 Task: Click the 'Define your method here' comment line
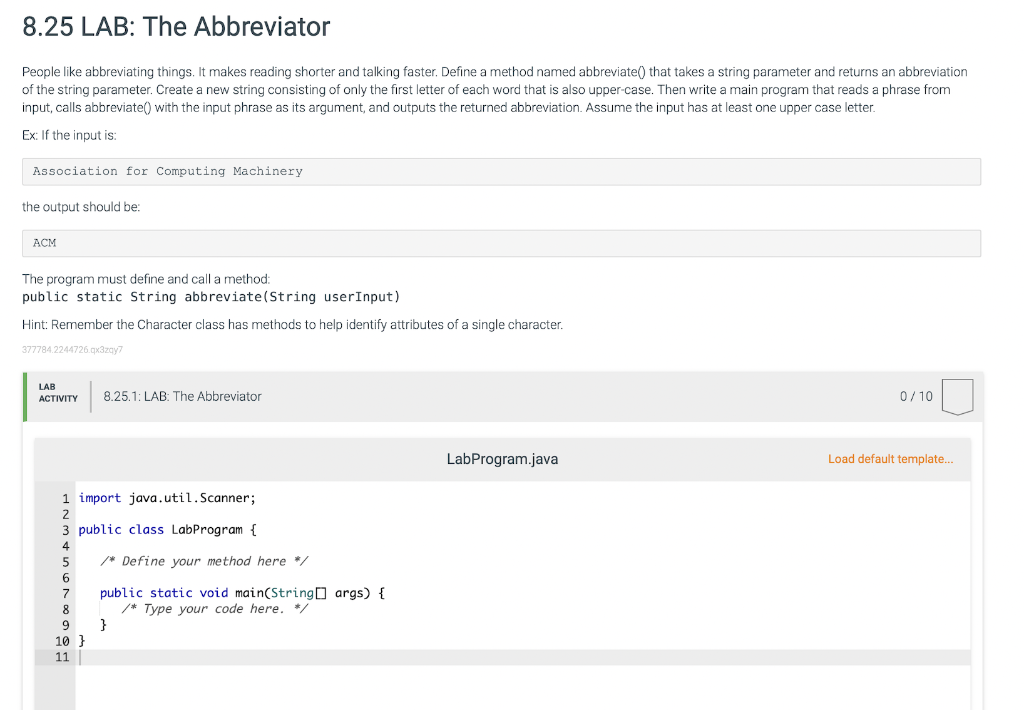(204, 561)
